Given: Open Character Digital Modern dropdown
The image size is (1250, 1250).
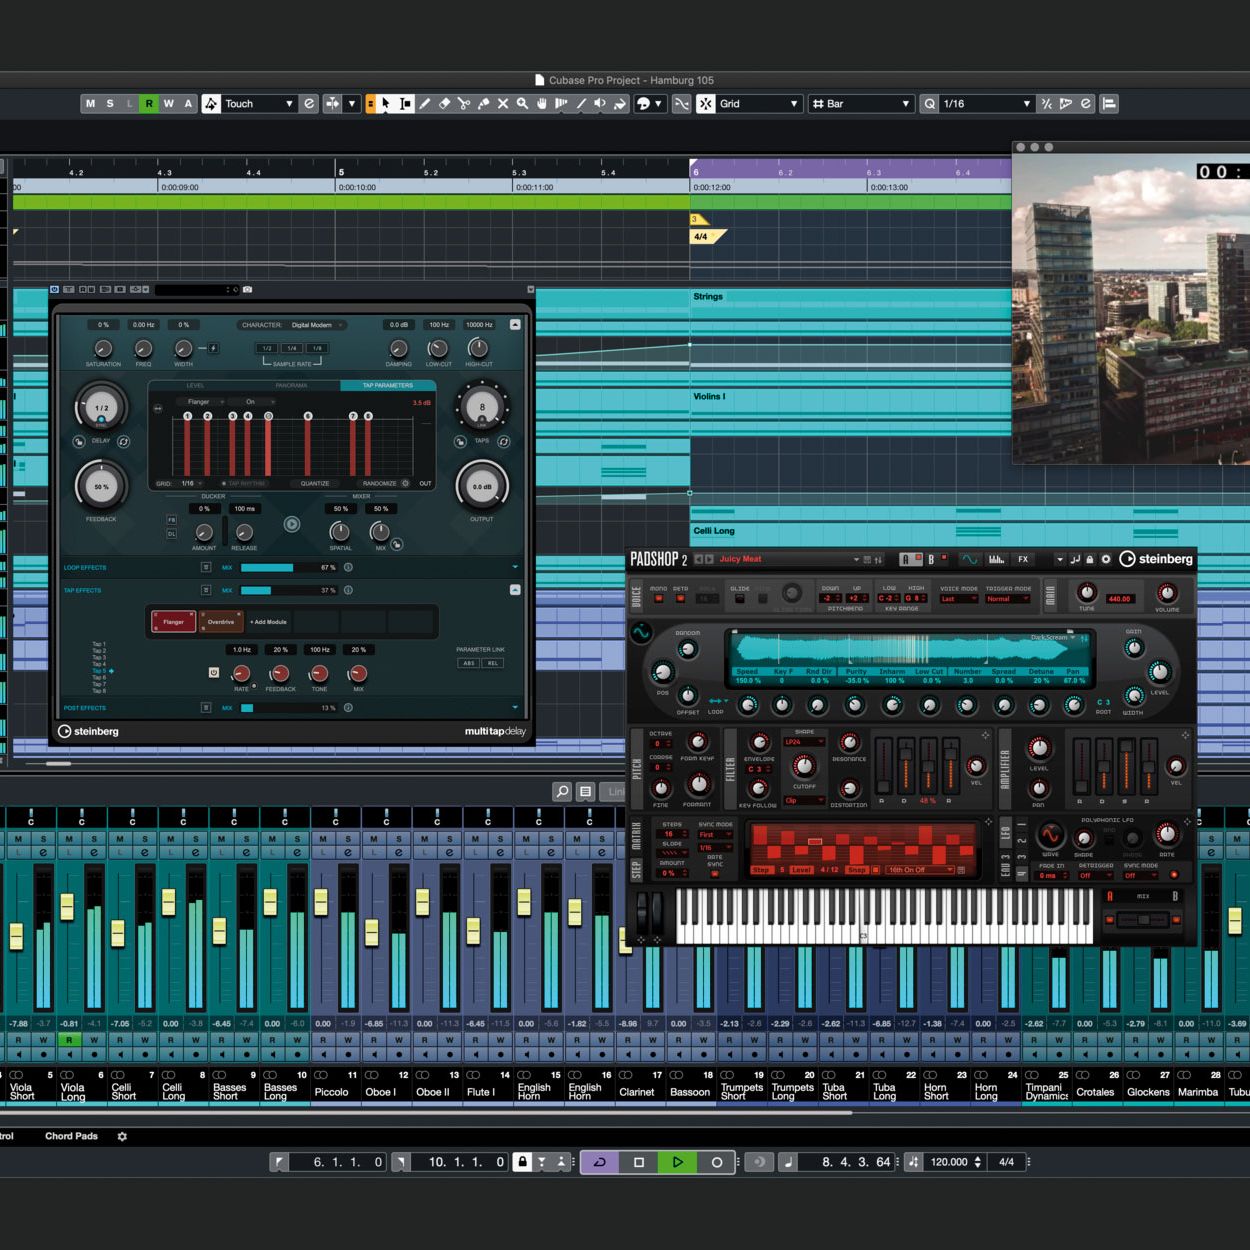Looking at the screenshot, I should tap(316, 325).
